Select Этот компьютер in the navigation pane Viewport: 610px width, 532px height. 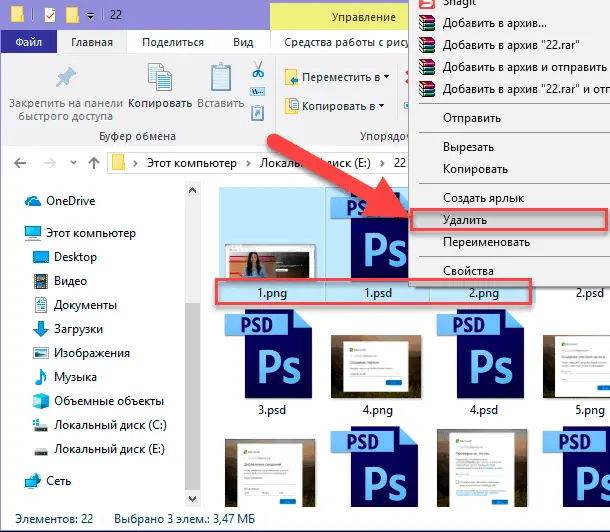pyautogui.click(x=80, y=233)
